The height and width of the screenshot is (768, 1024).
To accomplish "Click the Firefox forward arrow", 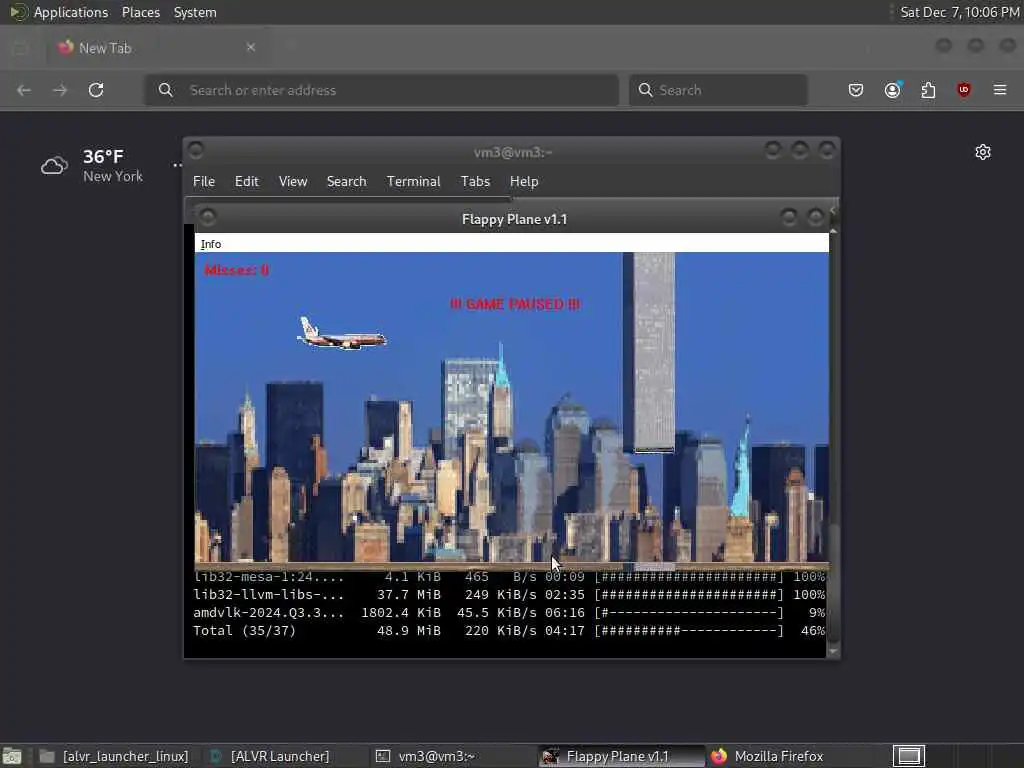I will pyautogui.click(x=60, y=90).
